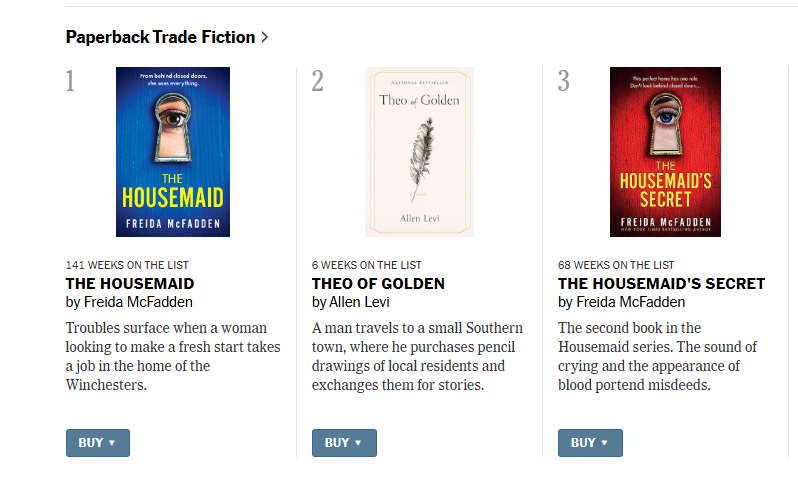Image resolution: width=798 pixels, height=490 pixels.
Task: Click THE HOUSEMAID'S SECRET title text
Action: point(661,284)
